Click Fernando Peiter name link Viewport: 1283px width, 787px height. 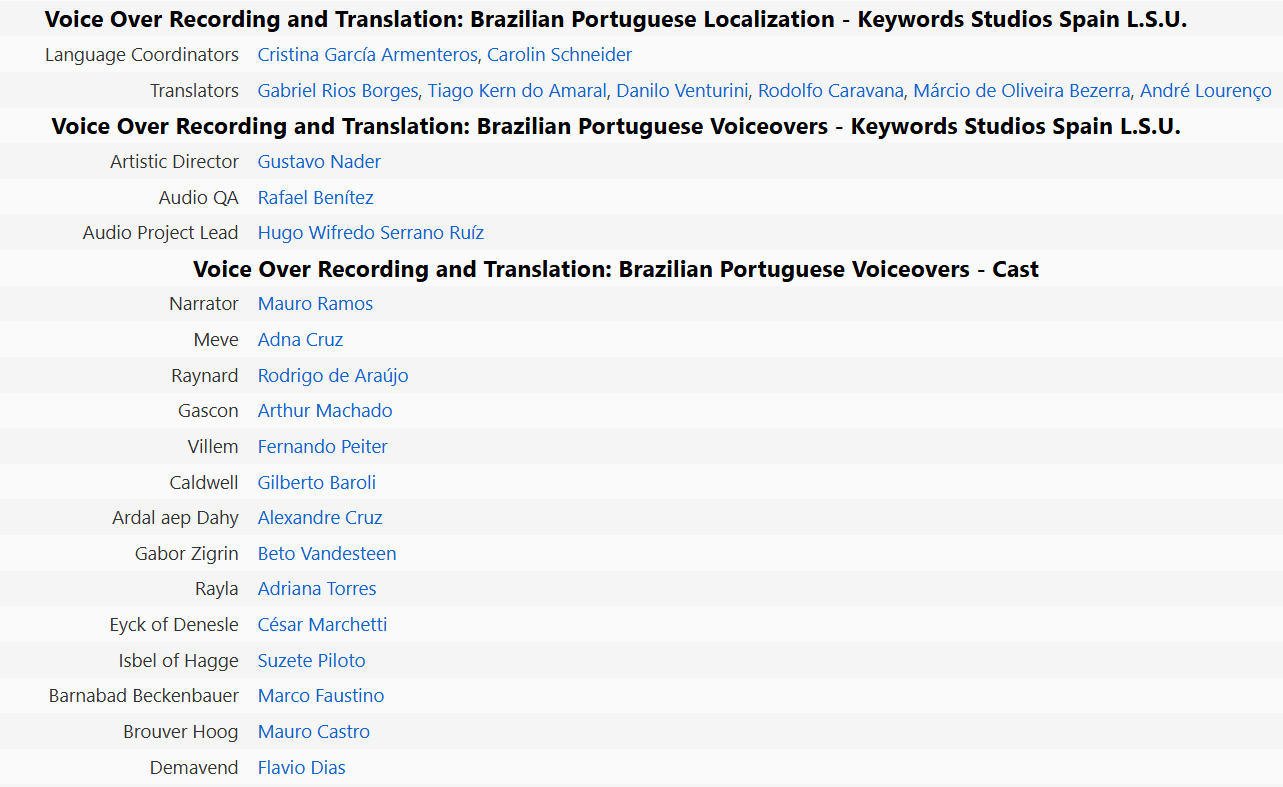(322, 447)
